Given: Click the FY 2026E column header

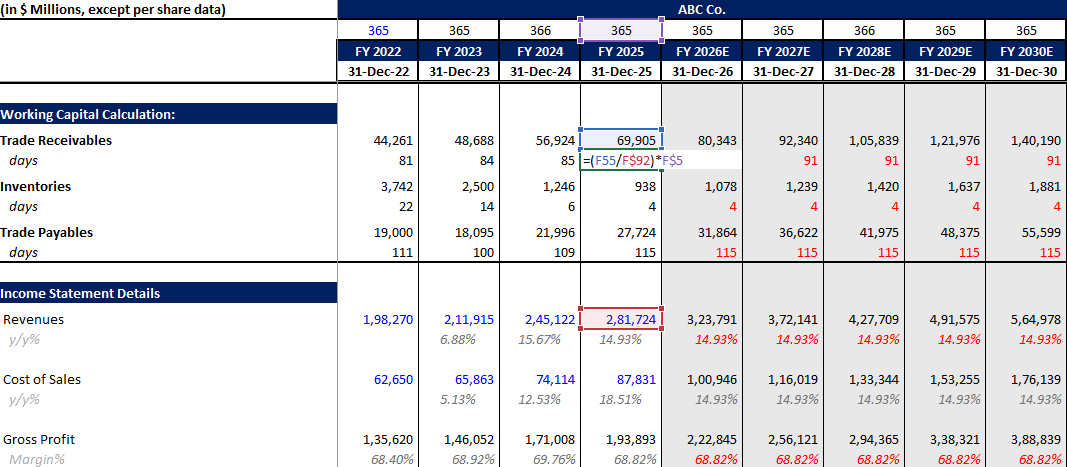Looking at the screenshot, I should pyautogui.click(x=702, y=52).
